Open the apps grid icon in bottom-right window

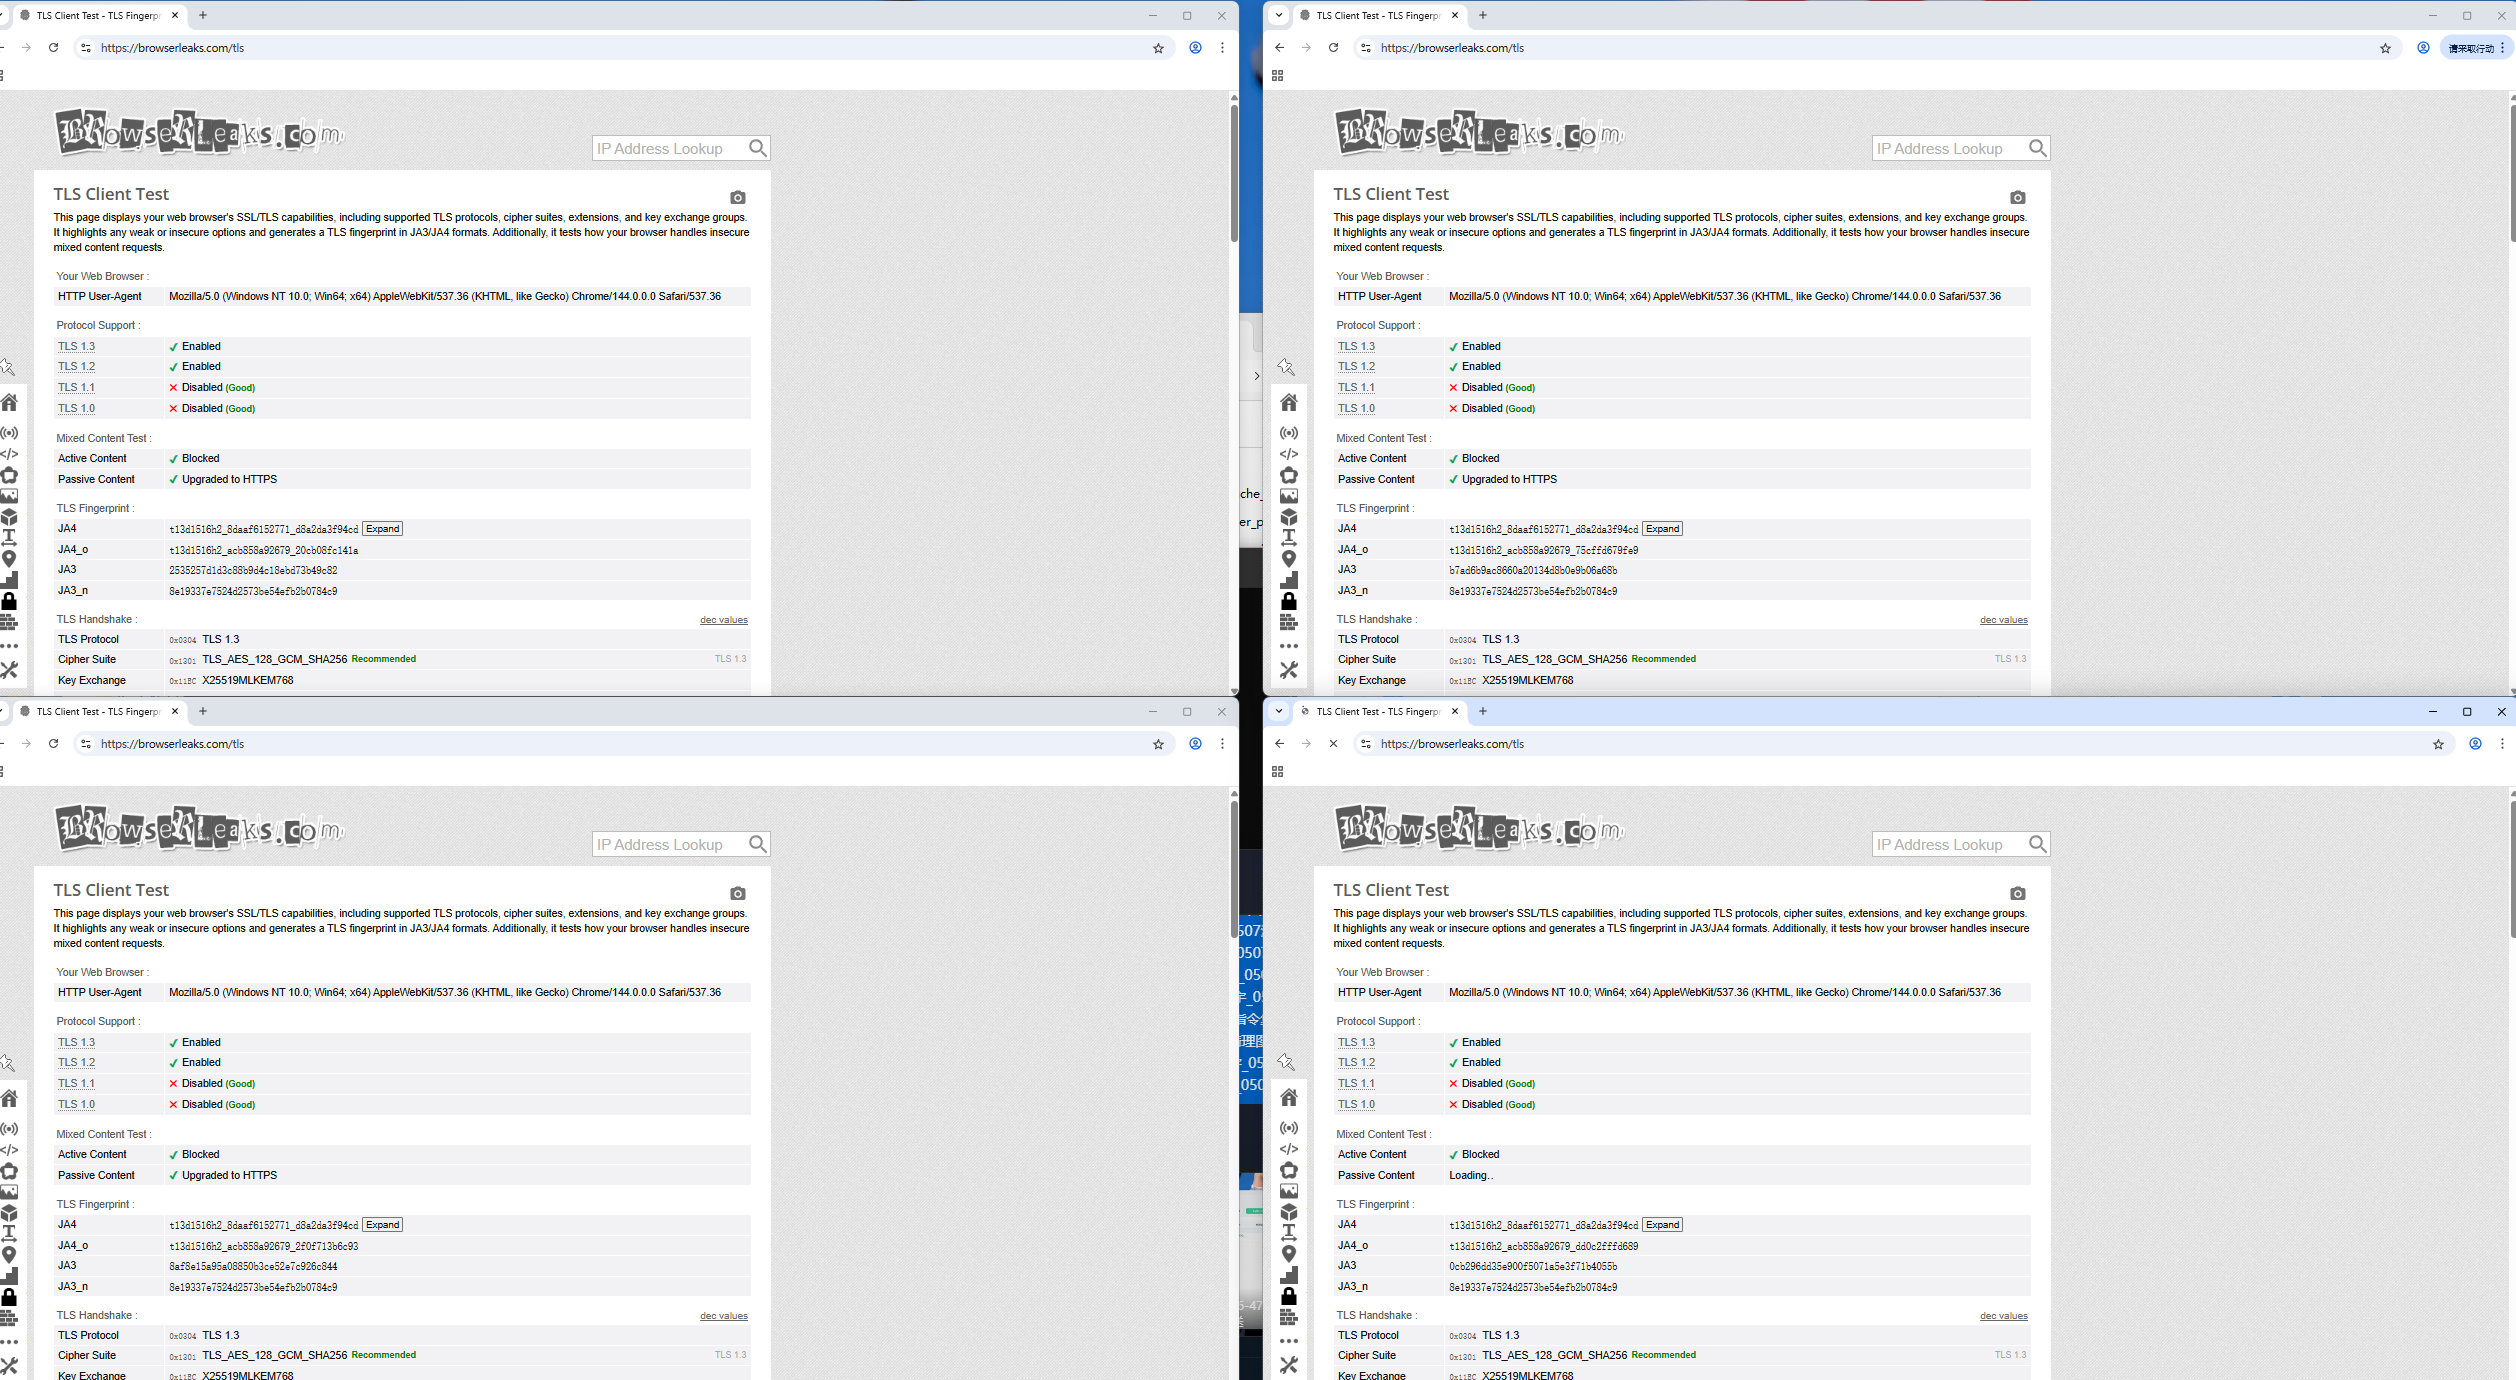pos(1277,772)
